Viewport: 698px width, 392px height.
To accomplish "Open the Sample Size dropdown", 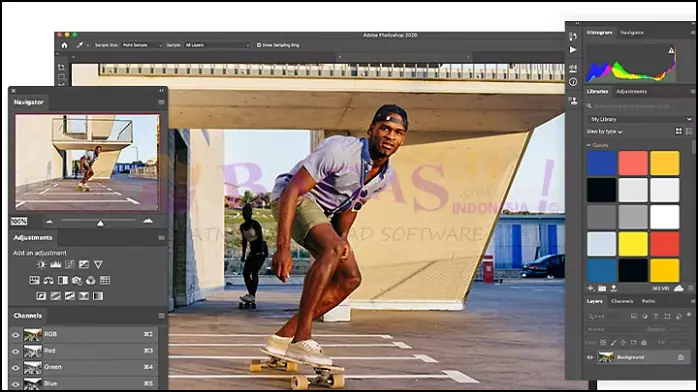I will tap(142, 45).
